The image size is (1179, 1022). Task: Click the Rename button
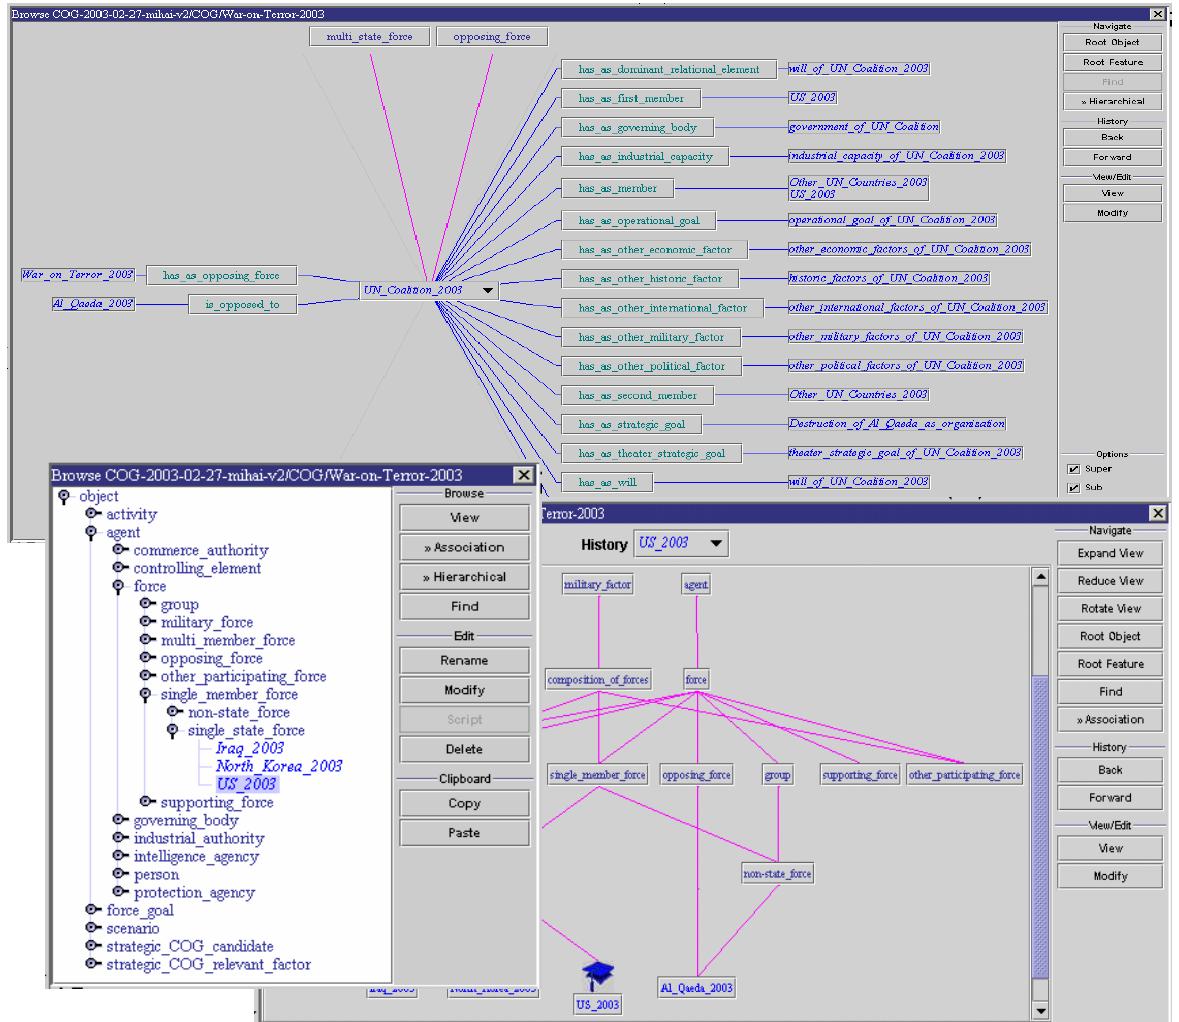pyautogui.click(x=464, y=660)
